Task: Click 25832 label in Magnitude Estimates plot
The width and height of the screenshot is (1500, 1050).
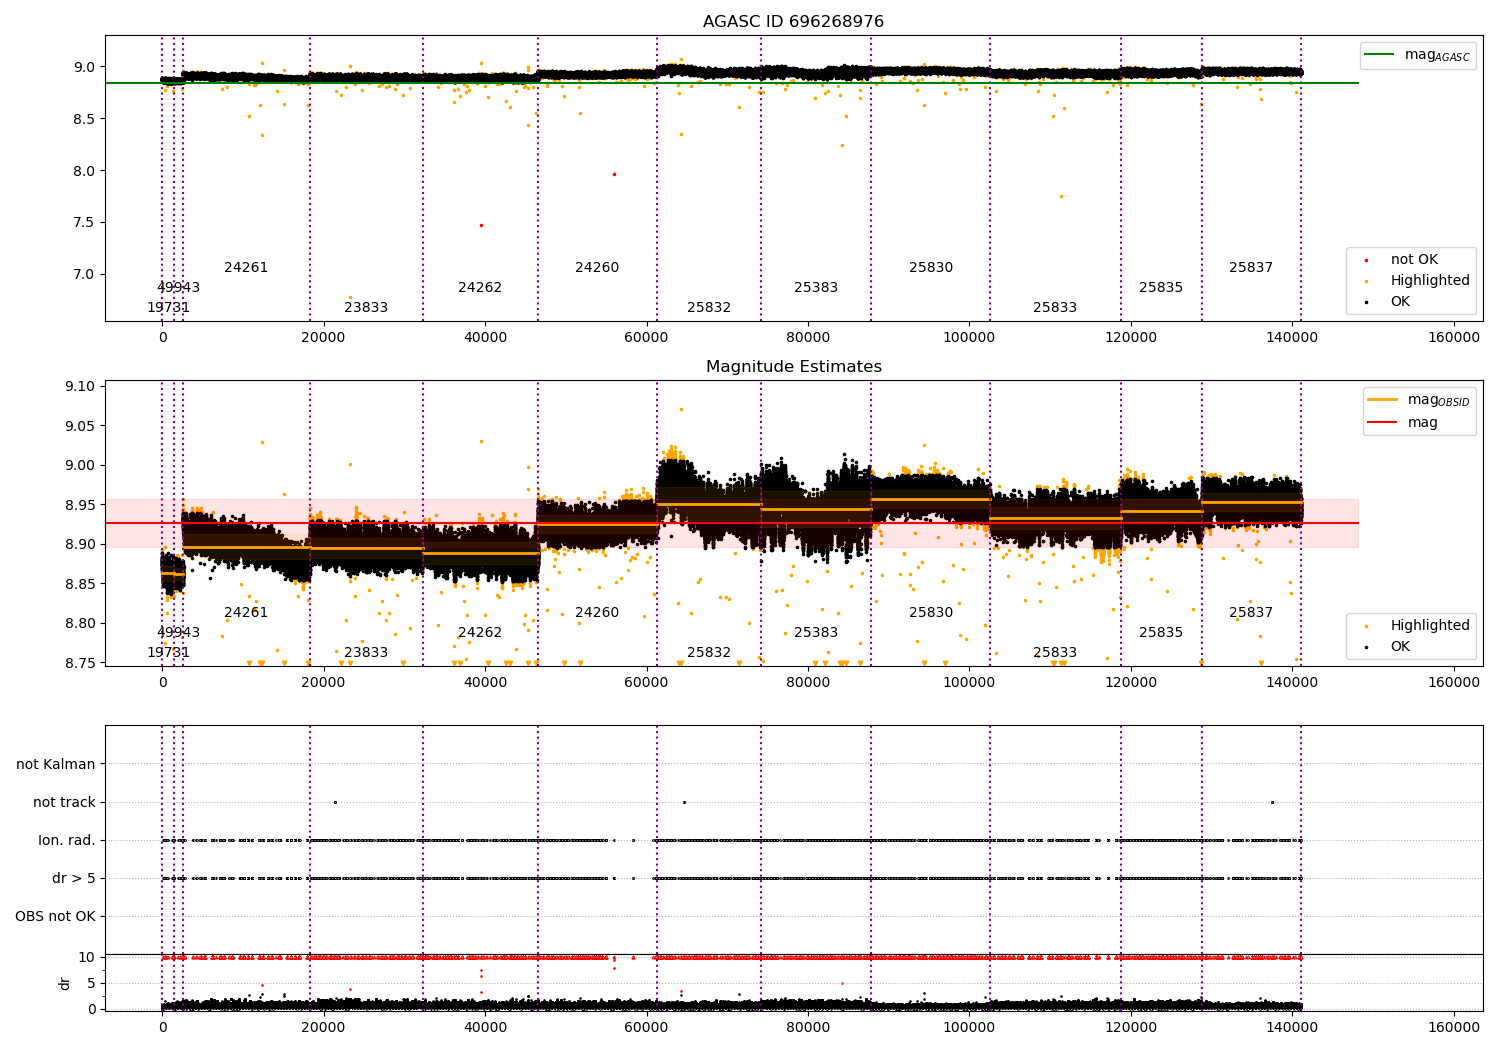Action: coord(709,653)
